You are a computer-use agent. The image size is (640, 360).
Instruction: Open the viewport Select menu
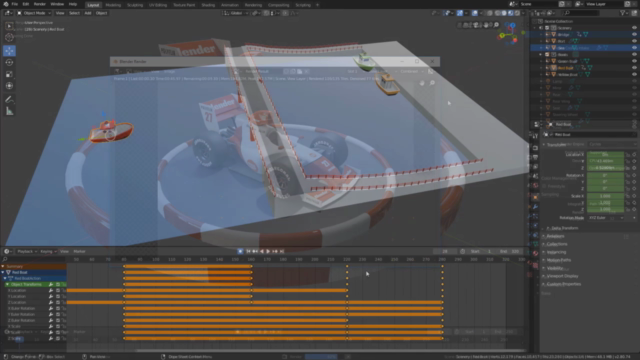pyautogui.click(x=74, y=13)
